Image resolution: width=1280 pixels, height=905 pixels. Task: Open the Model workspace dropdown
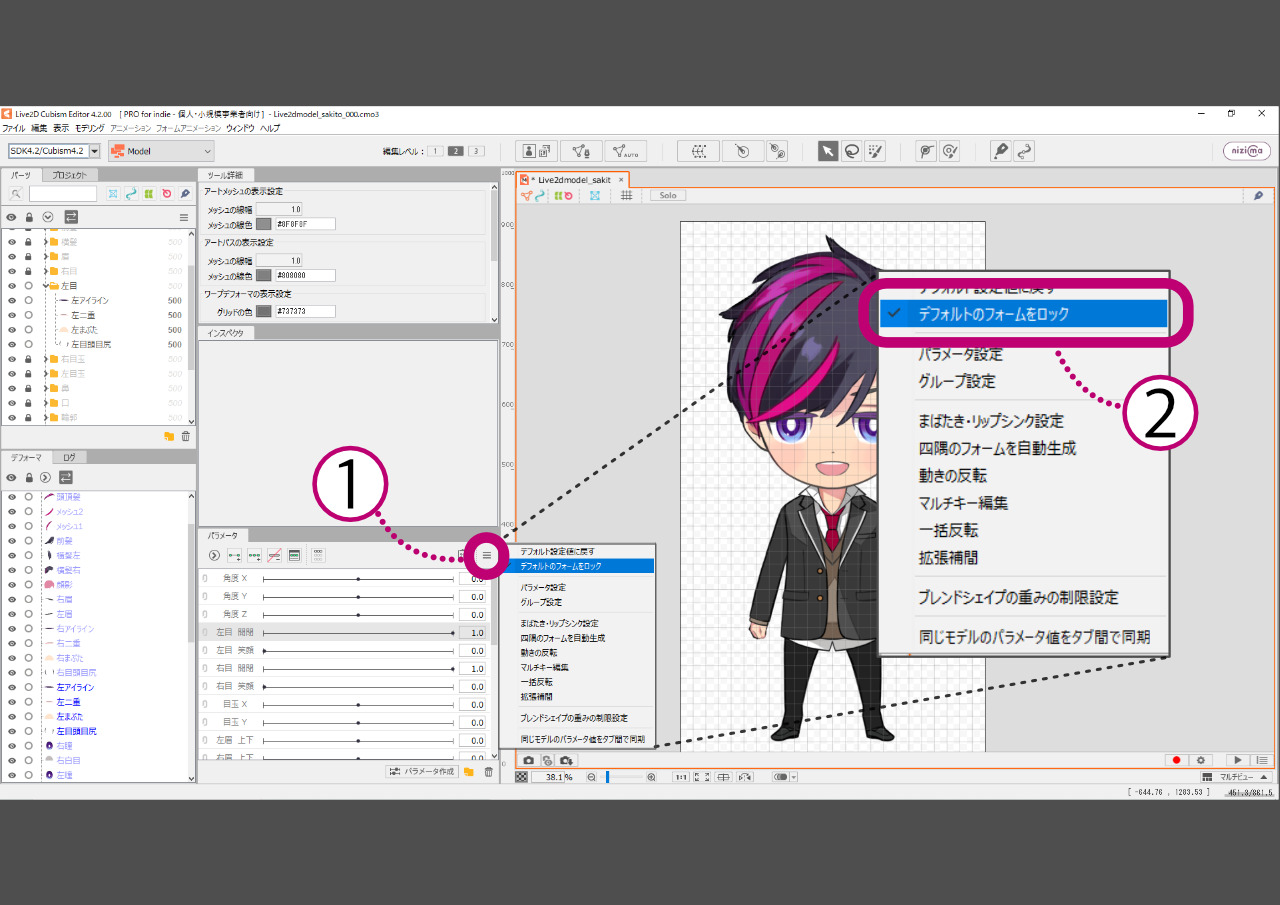[x=161, y=151]
